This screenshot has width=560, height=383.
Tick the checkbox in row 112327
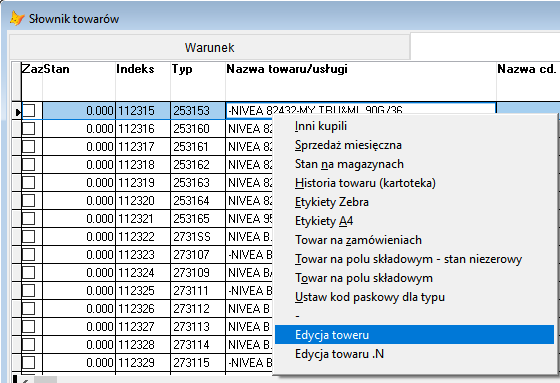pyautogui.click(x=29, y=326)
